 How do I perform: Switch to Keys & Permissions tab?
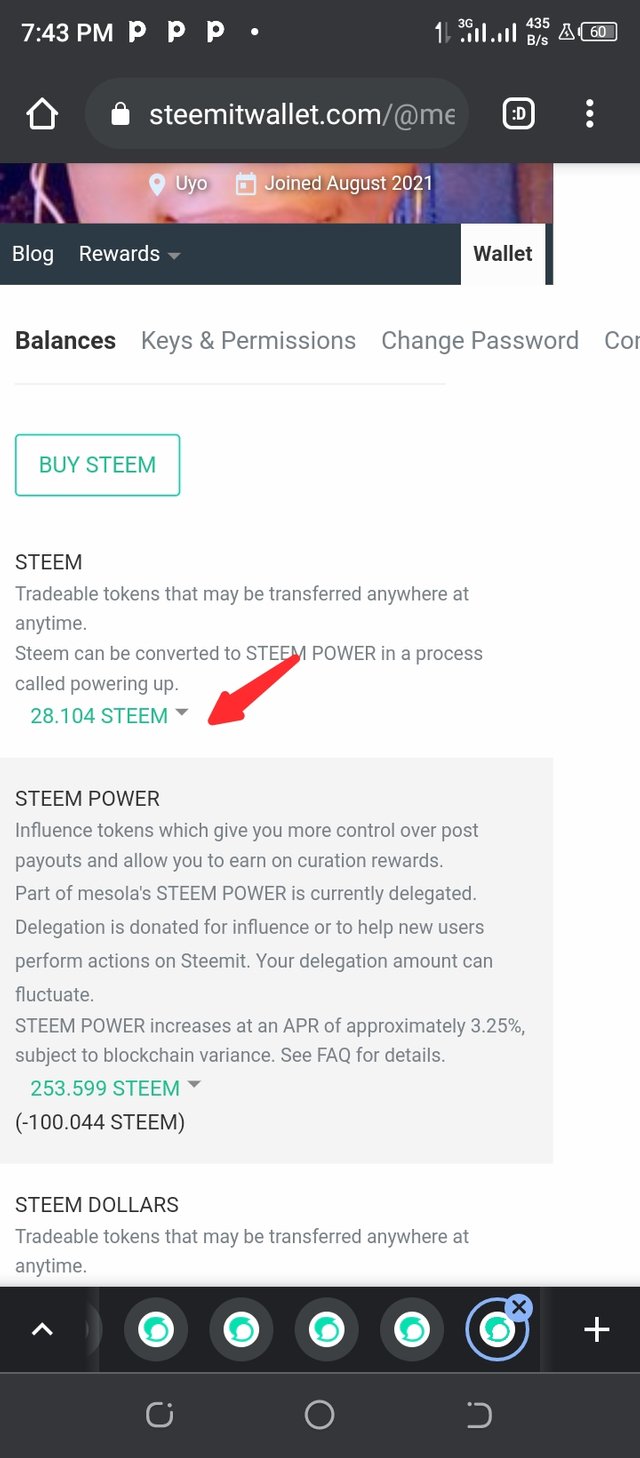[248, 341]
